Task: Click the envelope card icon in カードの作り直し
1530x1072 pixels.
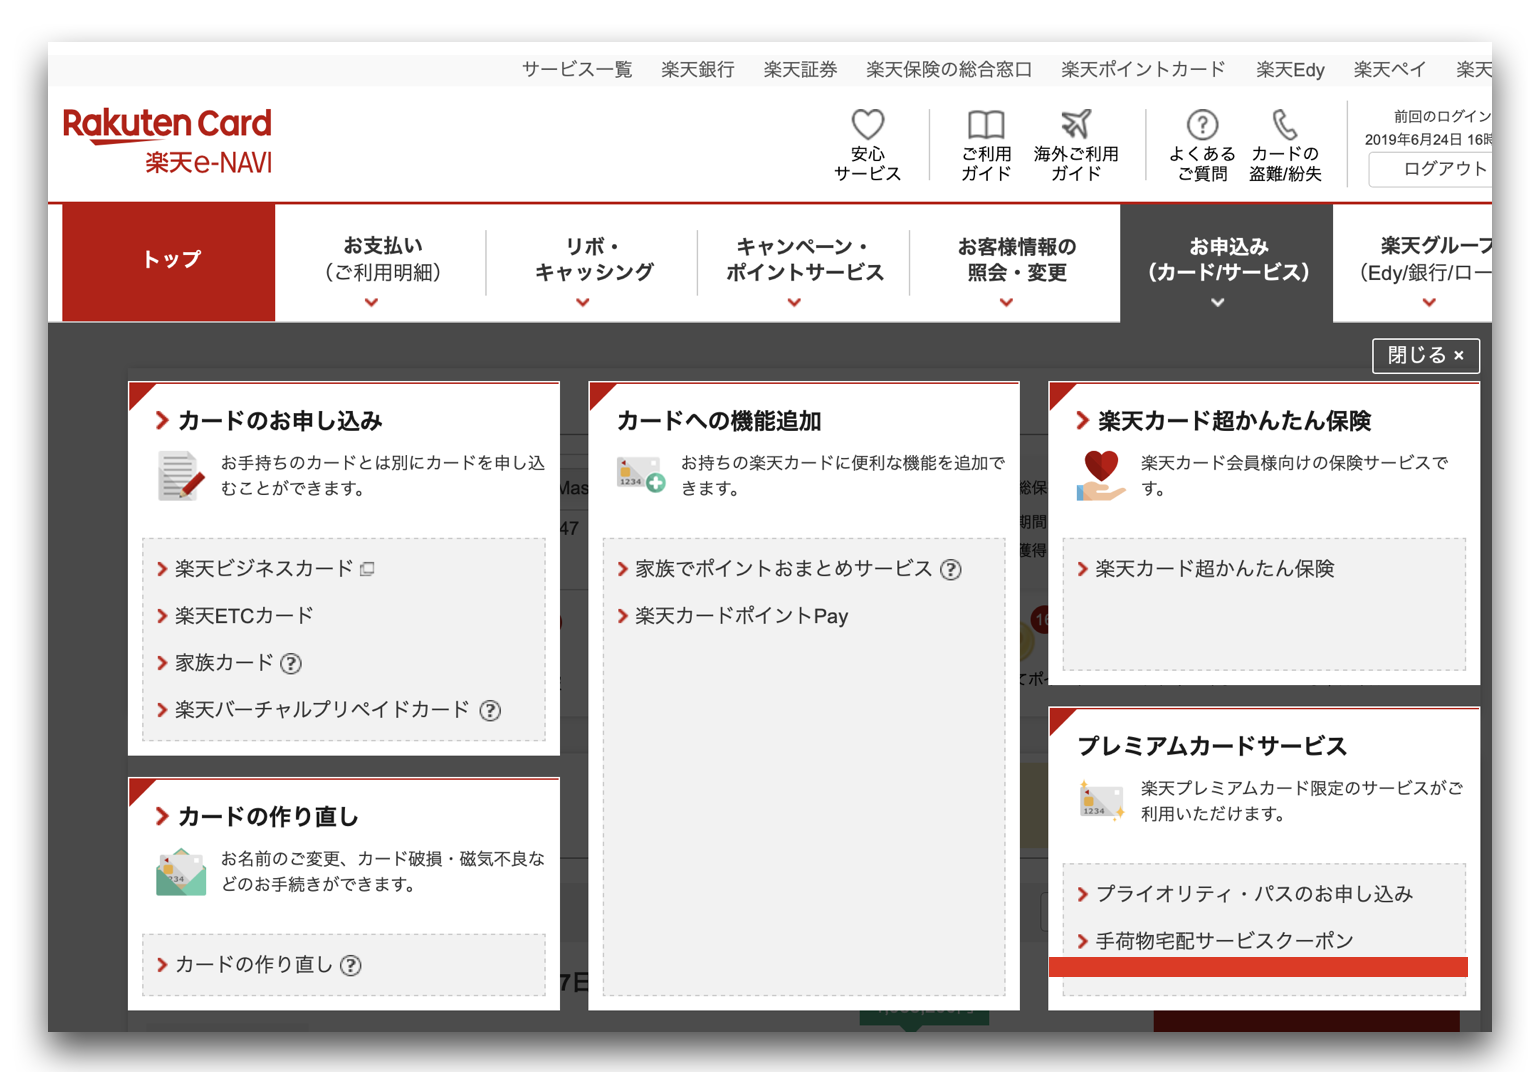Action: coord(181,872)
